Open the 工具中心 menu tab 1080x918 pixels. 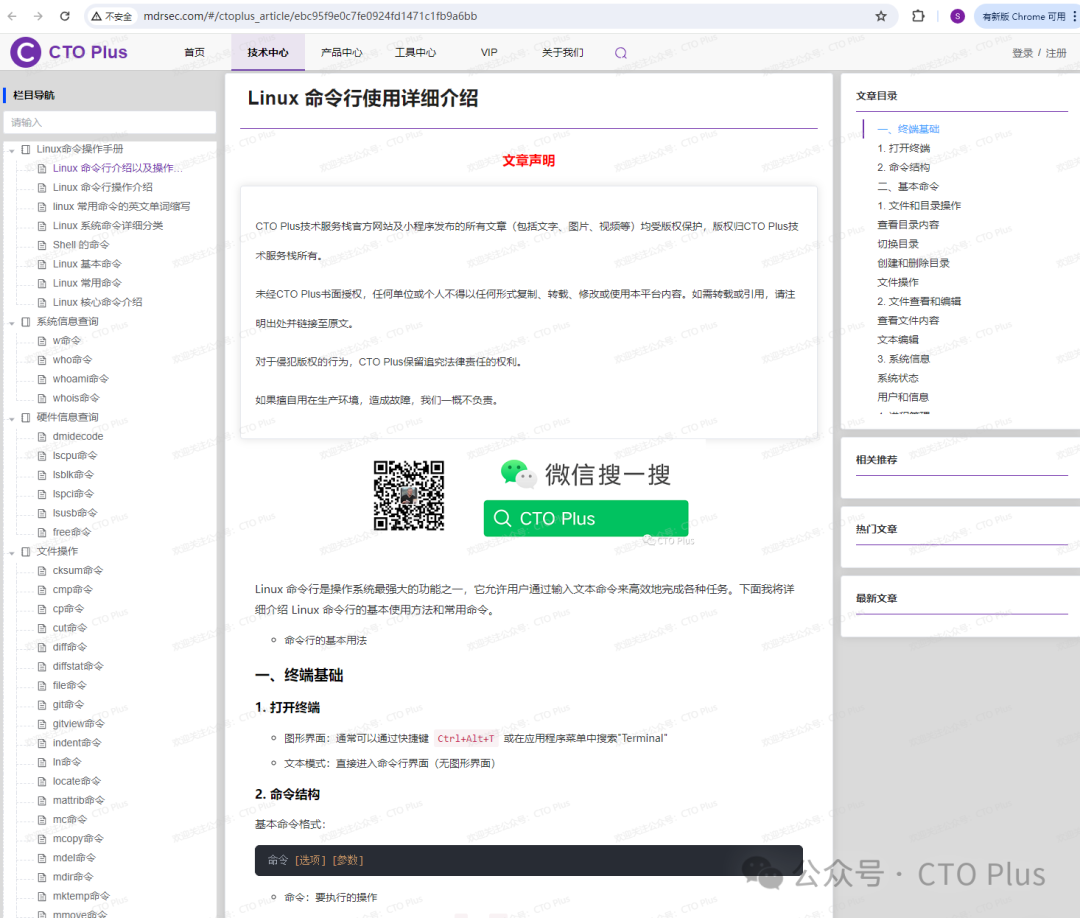pyautogui.click(x=415, y=52)
